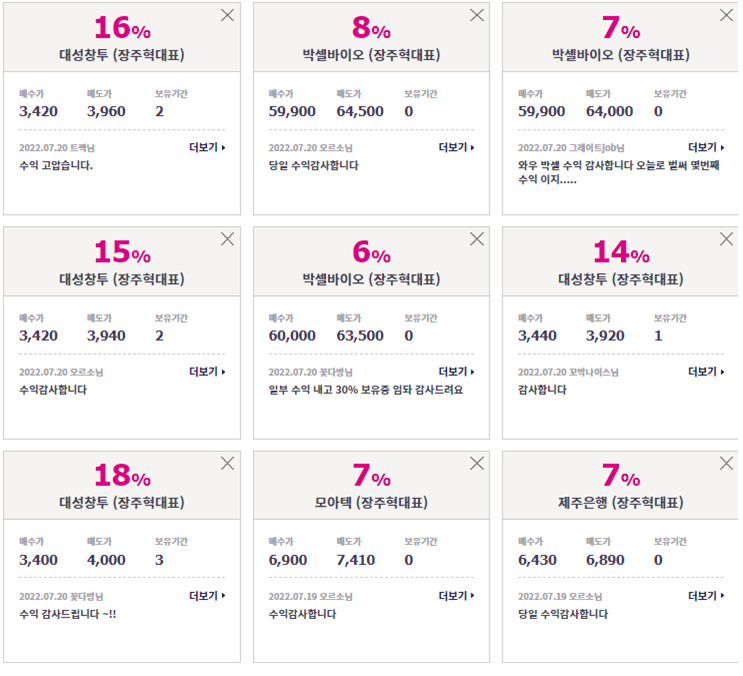Select the 모아텍 (장주혁대표) card title
This screenshot has width=743, height=676.
tap(372, 502)
